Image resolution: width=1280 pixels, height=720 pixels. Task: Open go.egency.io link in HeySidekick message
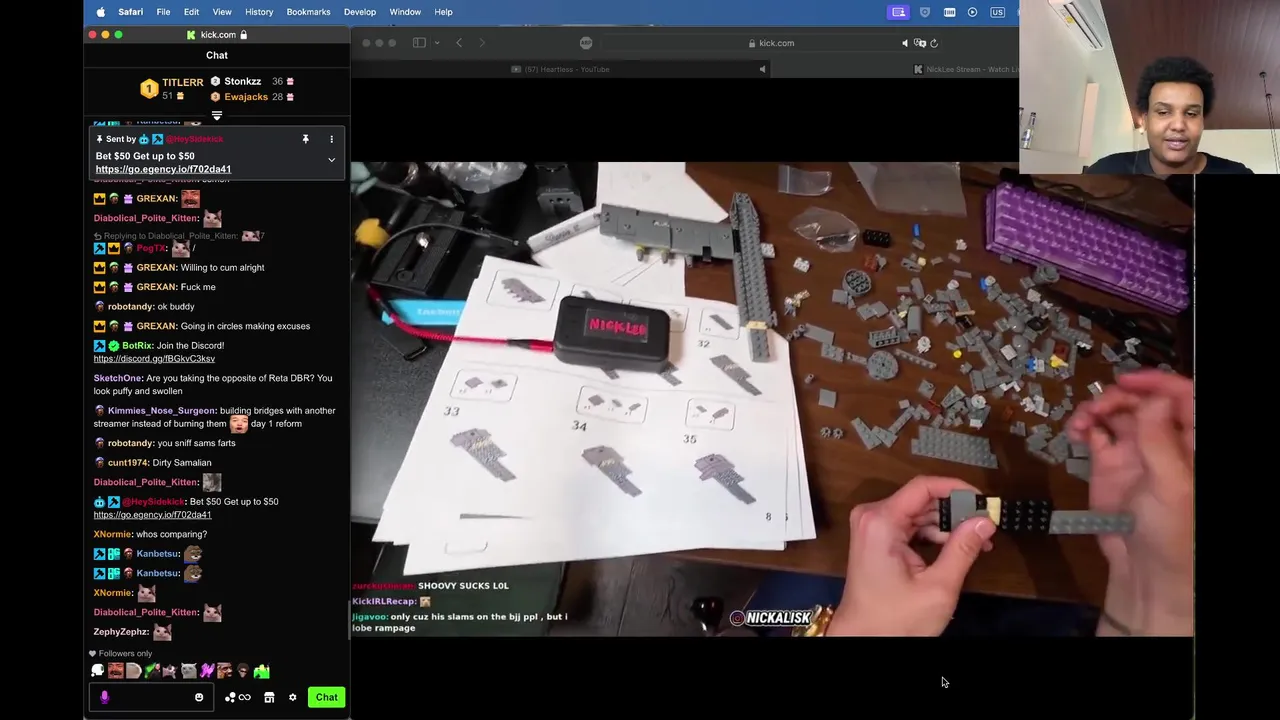152,515
